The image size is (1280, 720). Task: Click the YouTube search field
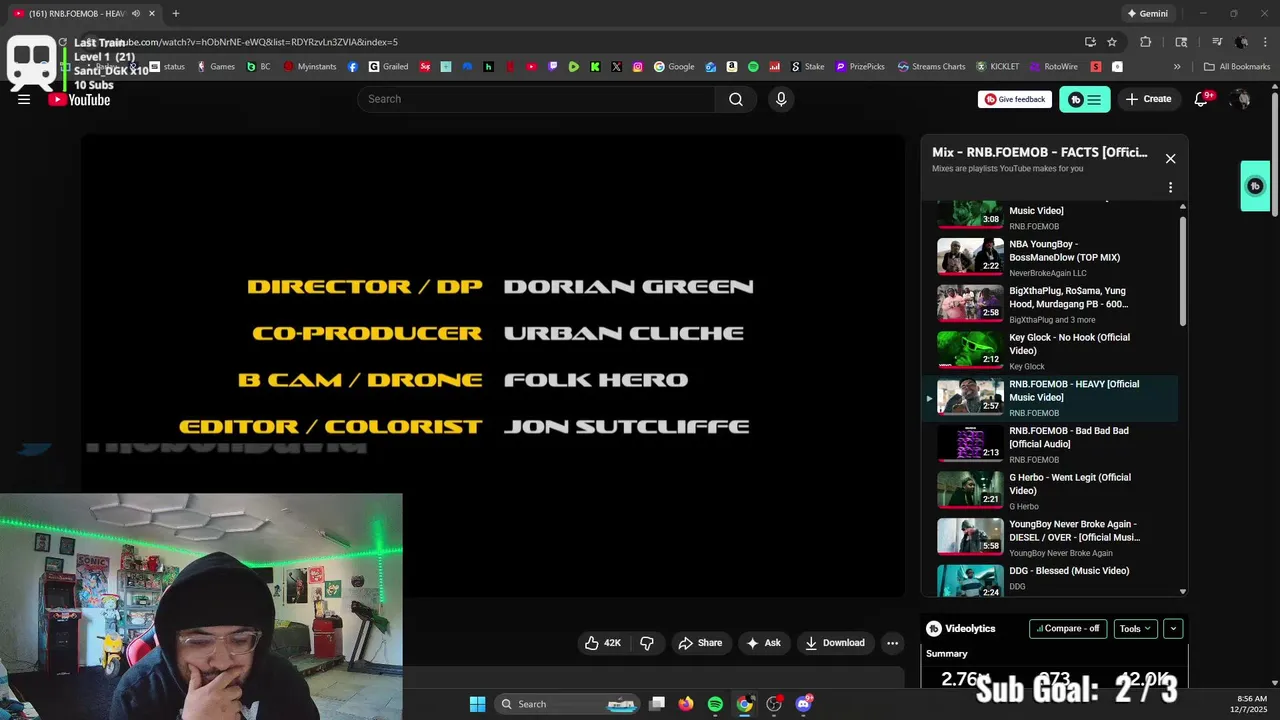(536, 99)
